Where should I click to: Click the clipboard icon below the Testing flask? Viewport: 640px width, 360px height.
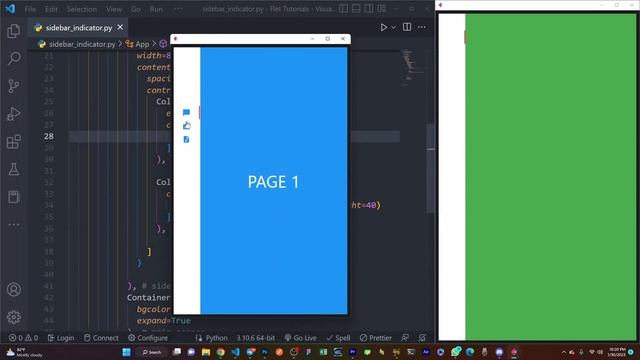pyautogui.click(x=13, y=197)
